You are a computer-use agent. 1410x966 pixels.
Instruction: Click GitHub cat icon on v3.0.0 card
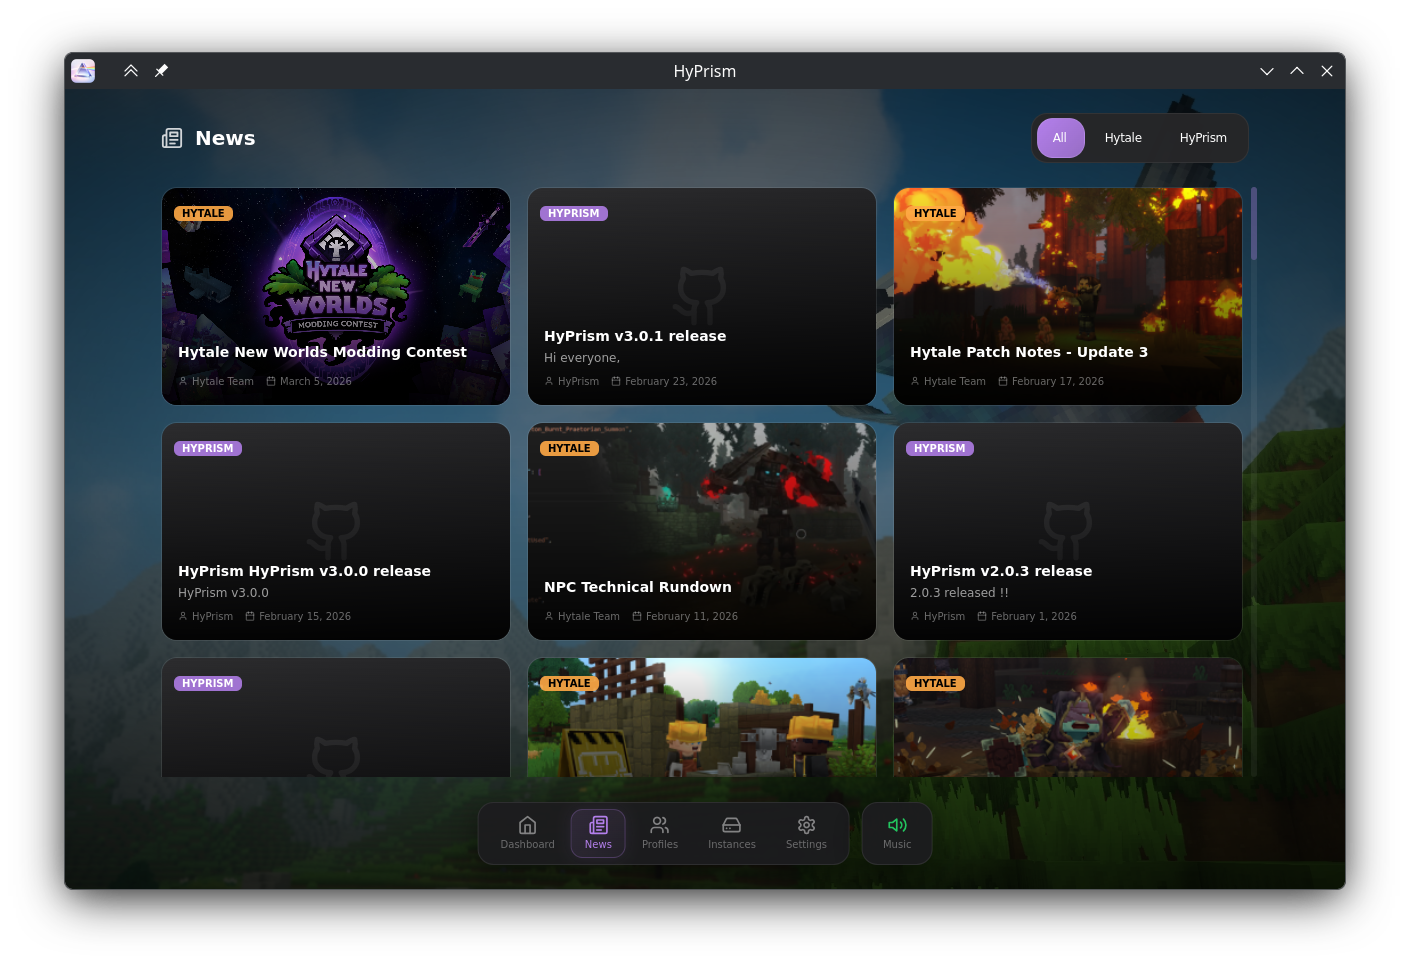(x=335, y=530)
